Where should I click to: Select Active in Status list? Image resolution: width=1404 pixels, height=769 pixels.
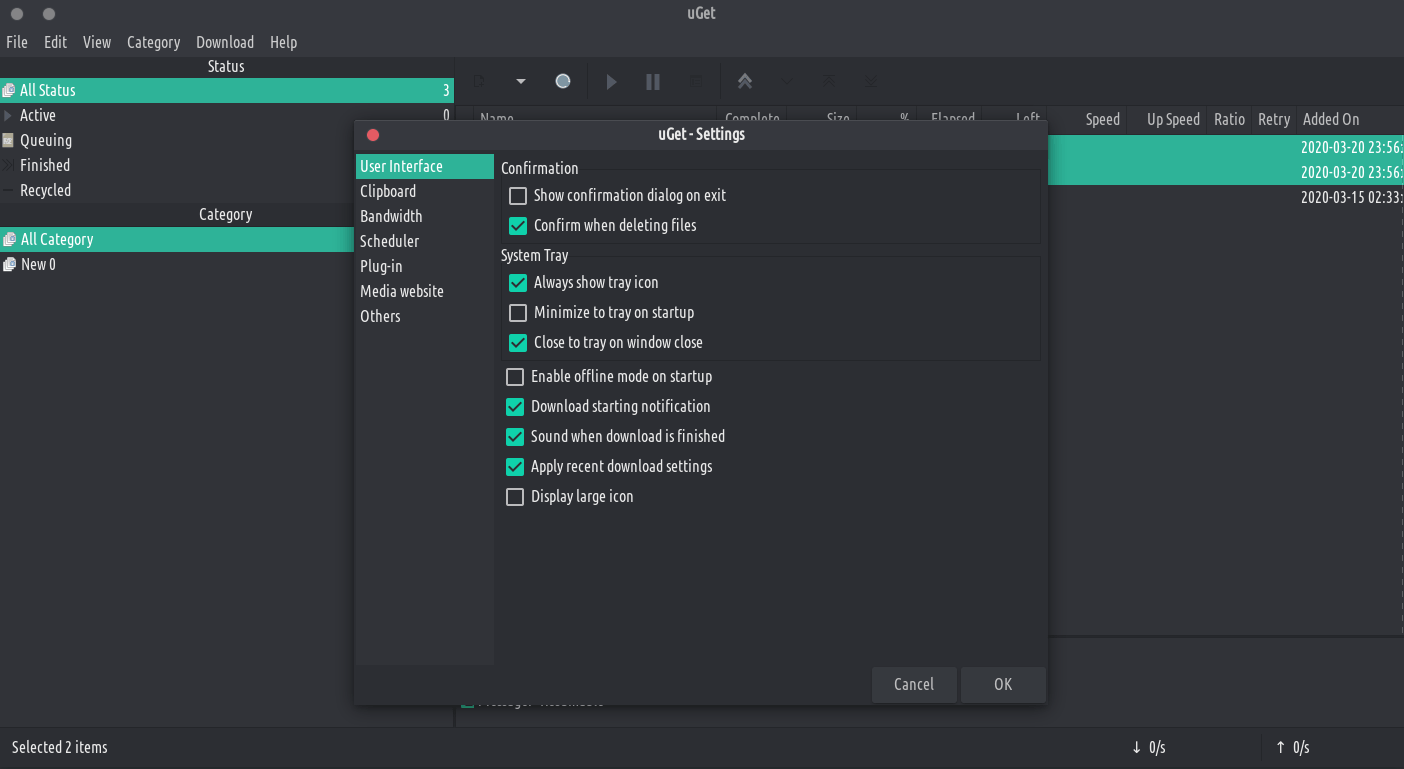[226, 115]
